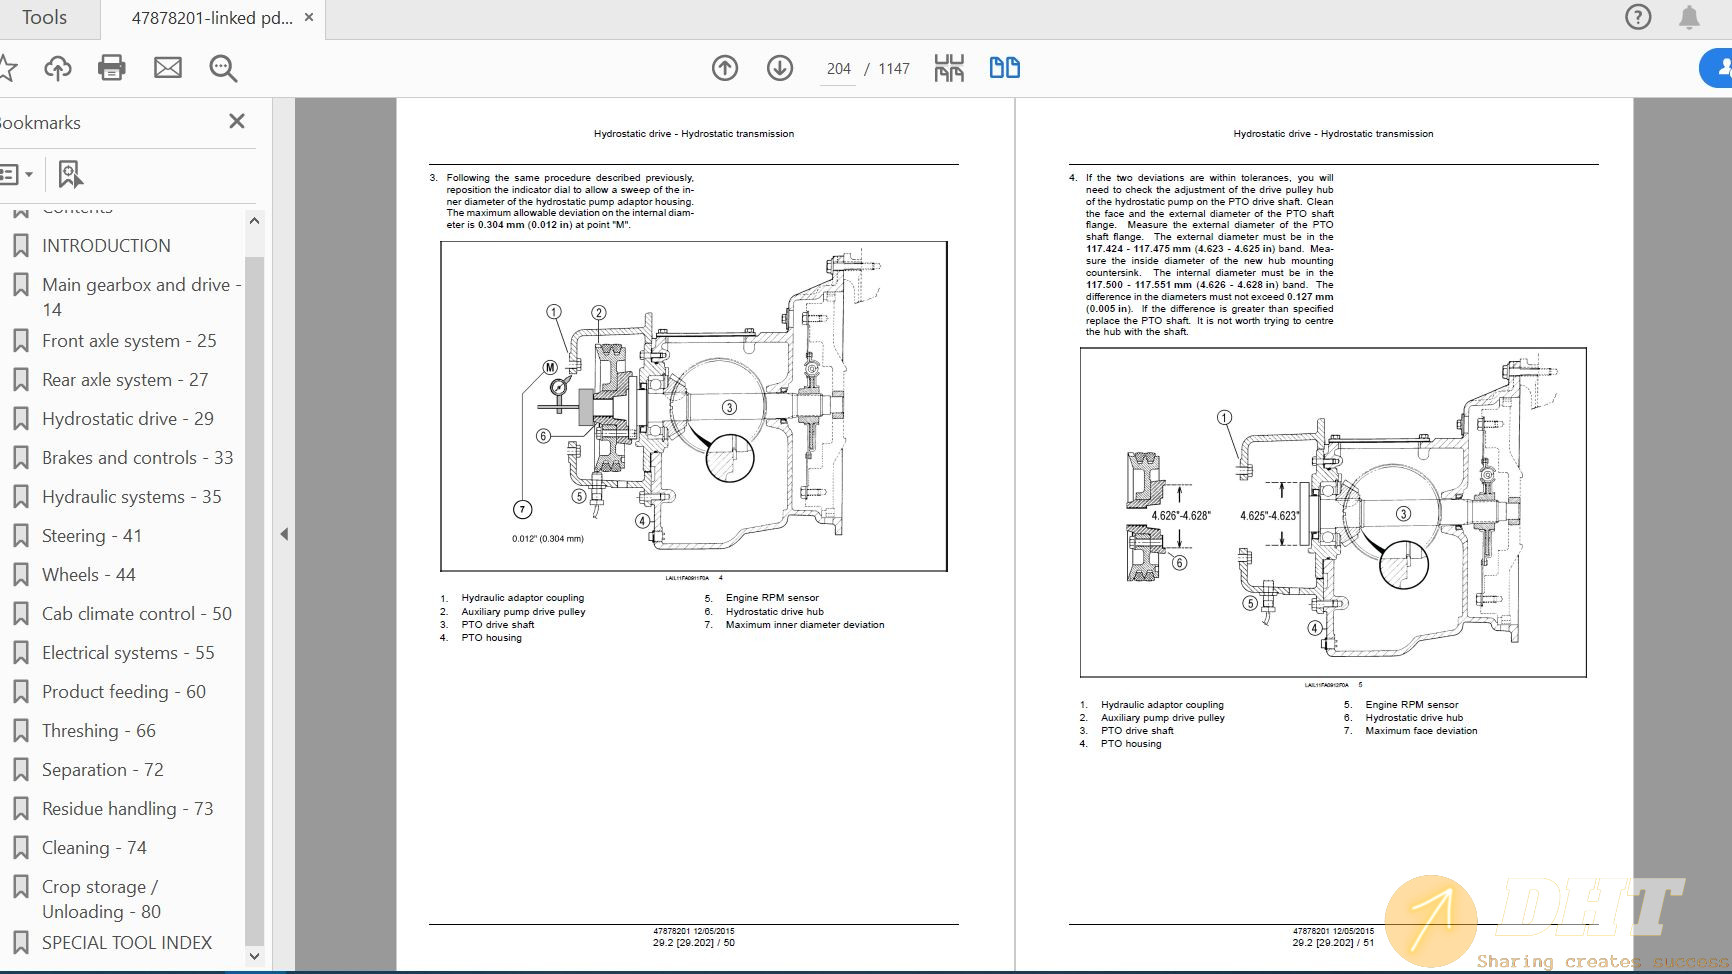
Task: Open notifications via bell icon
Action: pos(1690,17)
